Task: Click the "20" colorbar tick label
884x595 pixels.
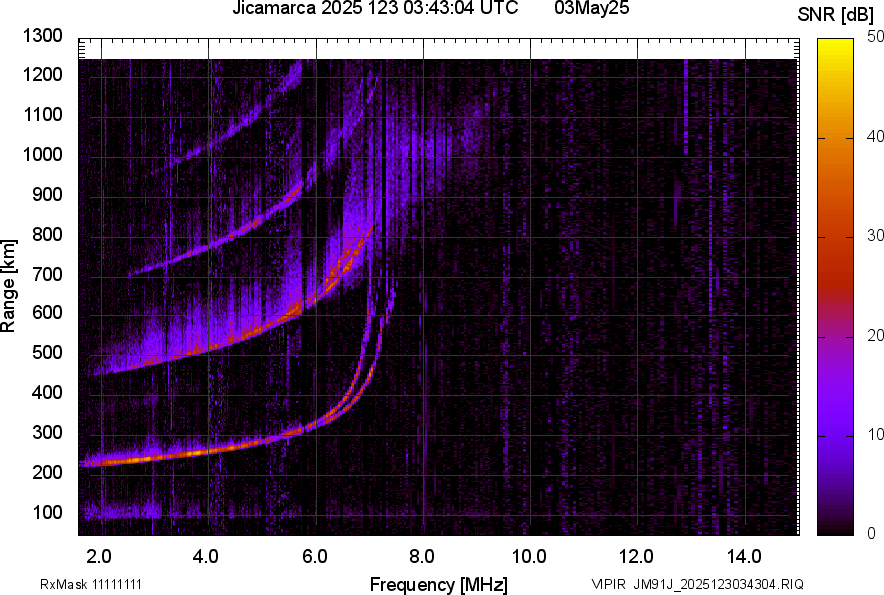Action: (875, 335)
